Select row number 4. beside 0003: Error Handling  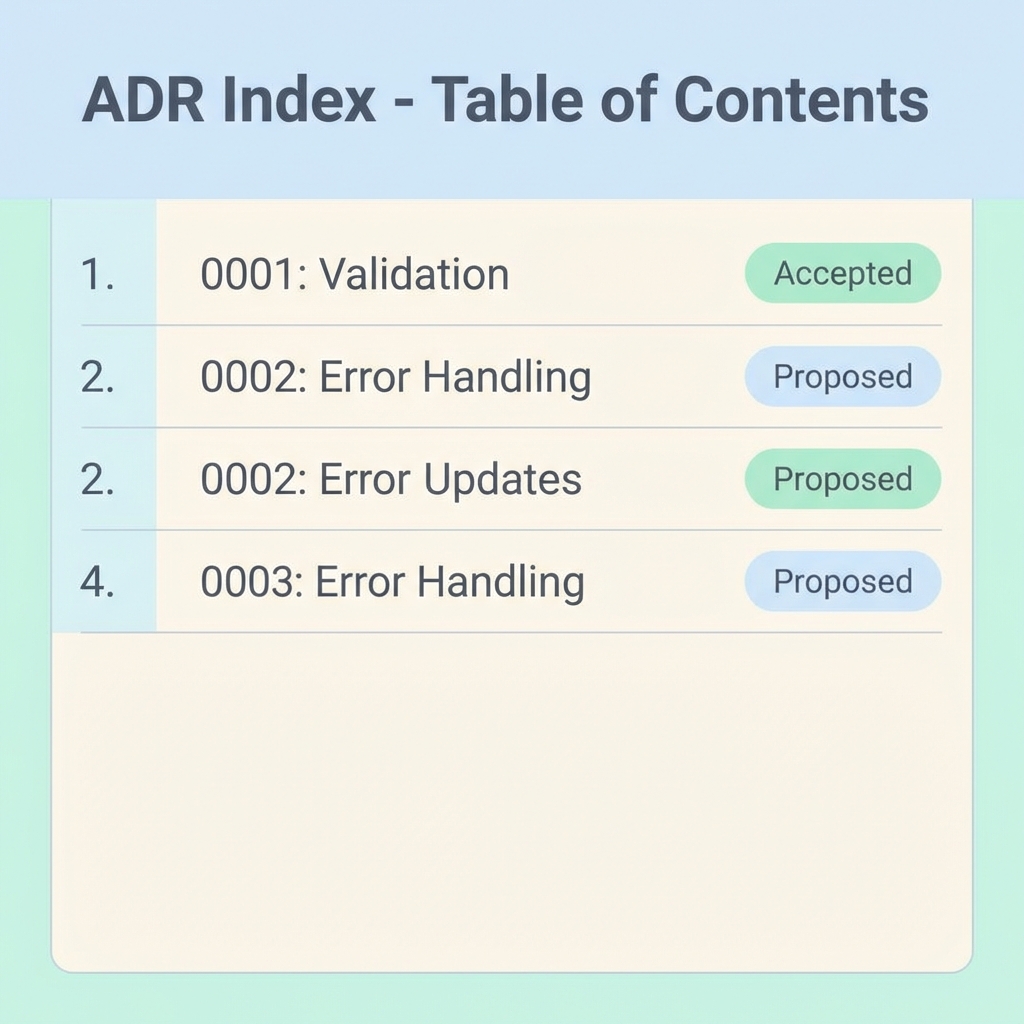[x=97, y=582]
